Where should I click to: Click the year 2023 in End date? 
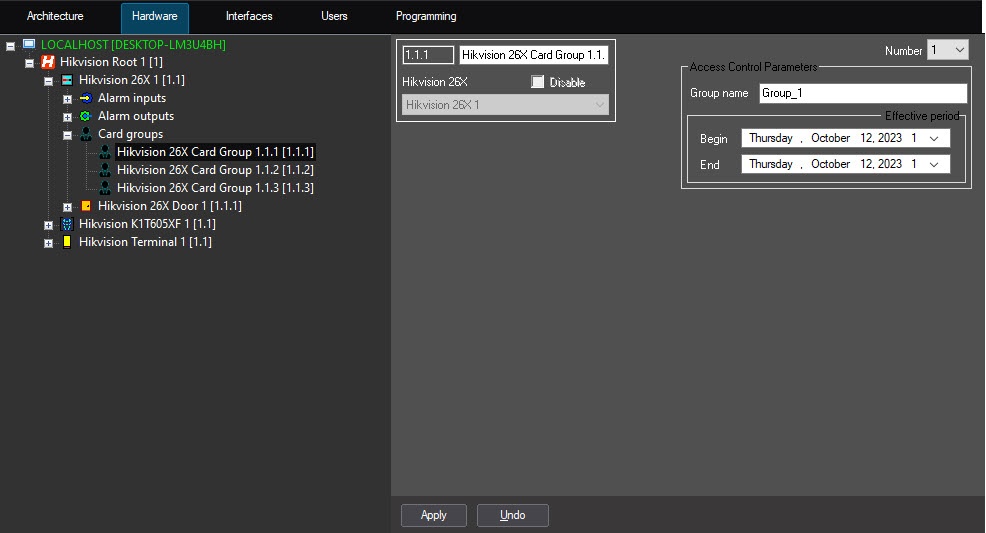point(890,163)
